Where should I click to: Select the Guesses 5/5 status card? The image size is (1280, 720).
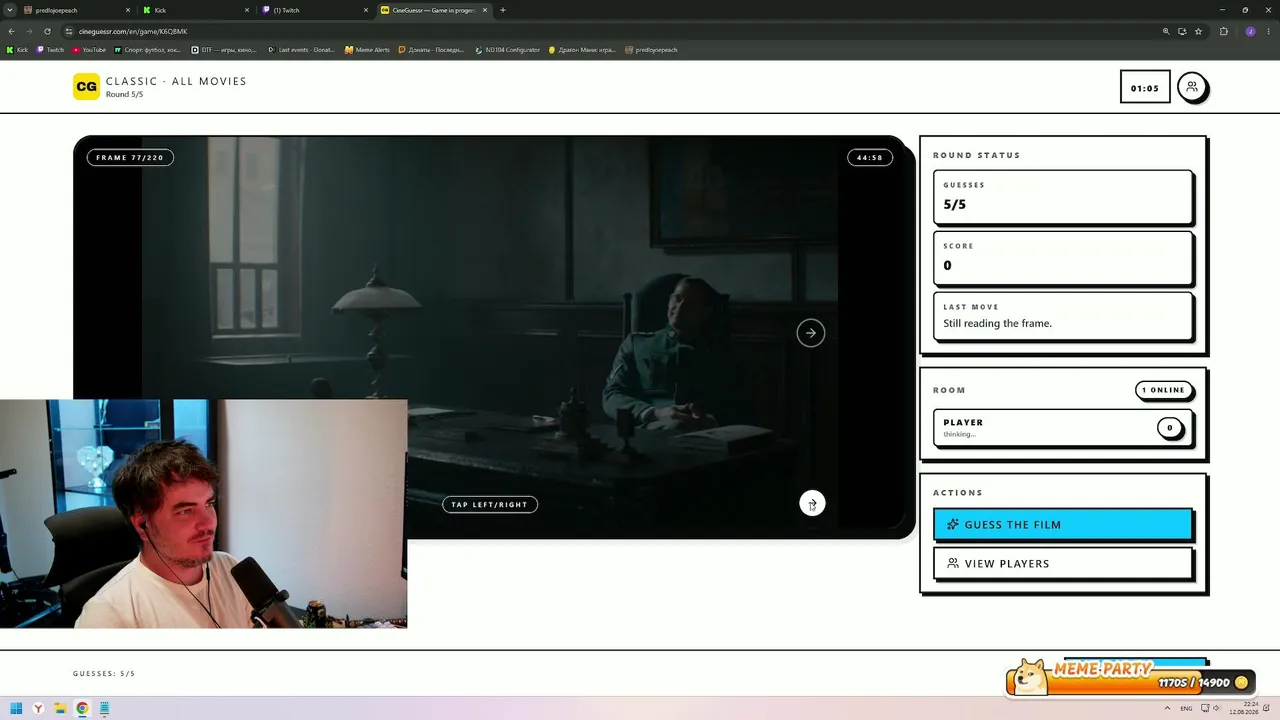pyautogui.click(x=1063, y=197)
